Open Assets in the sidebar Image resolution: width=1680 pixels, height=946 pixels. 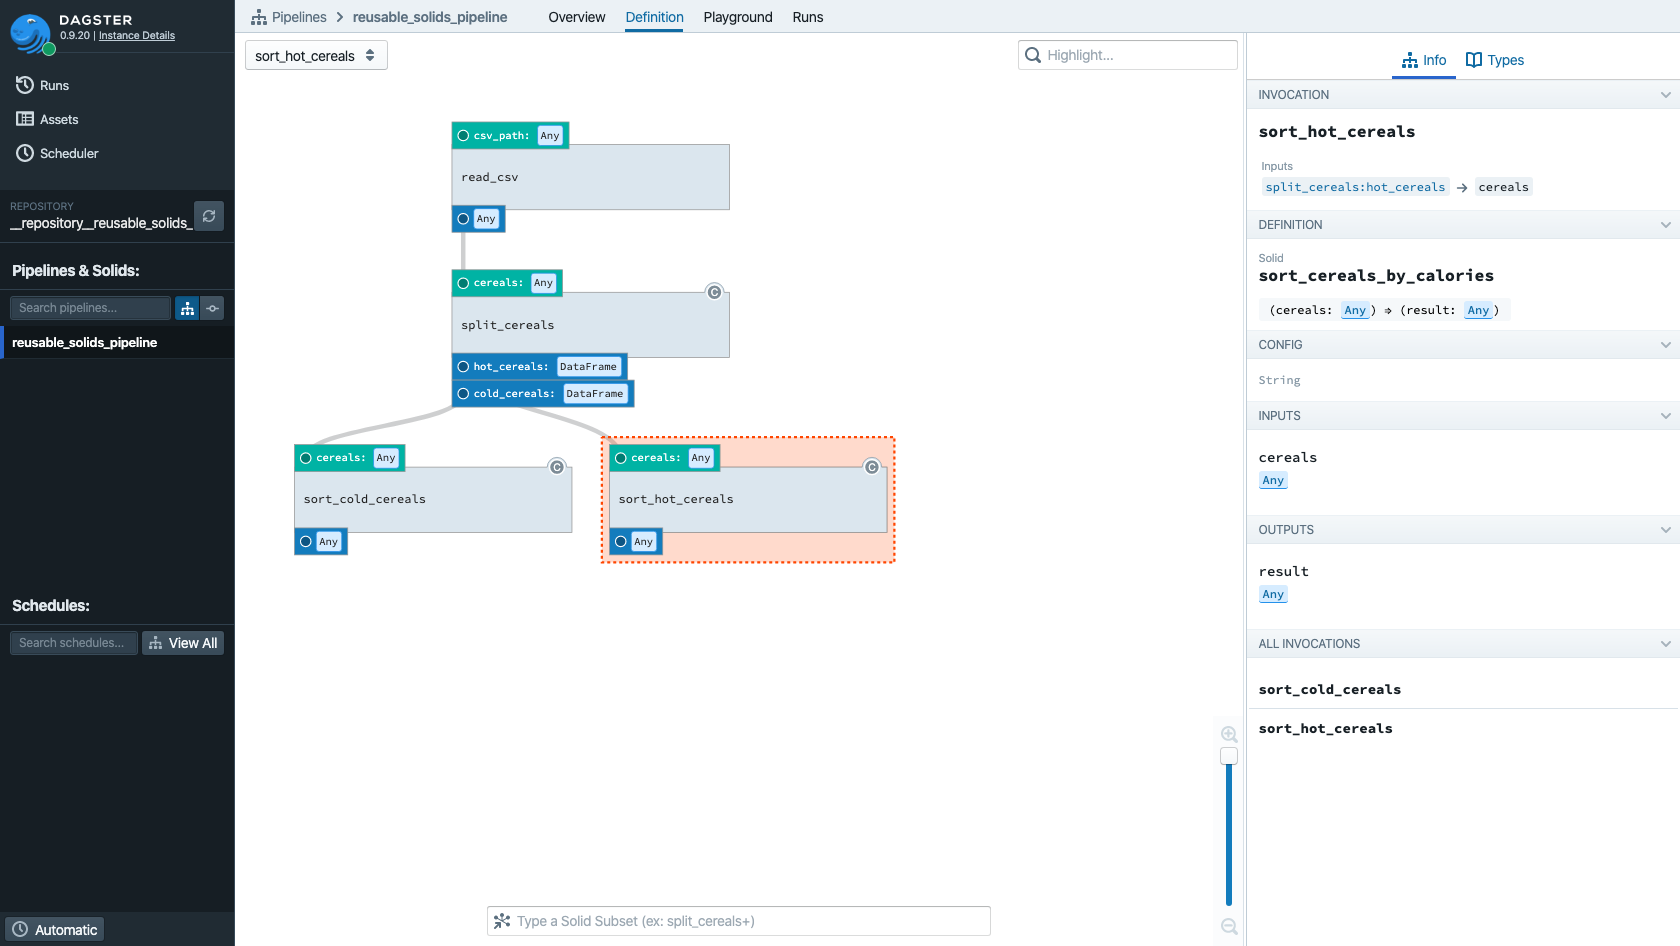pyautogui.click(x=47, y=119)
